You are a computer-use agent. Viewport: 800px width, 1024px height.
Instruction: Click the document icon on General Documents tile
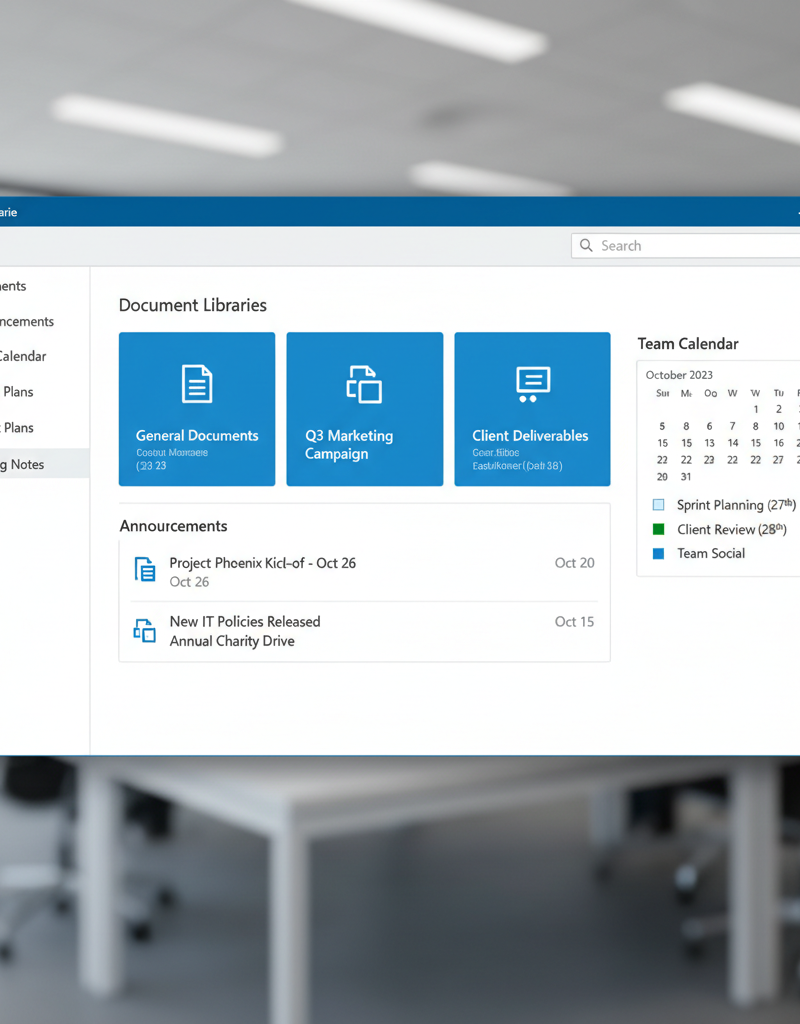click(197, 383)
